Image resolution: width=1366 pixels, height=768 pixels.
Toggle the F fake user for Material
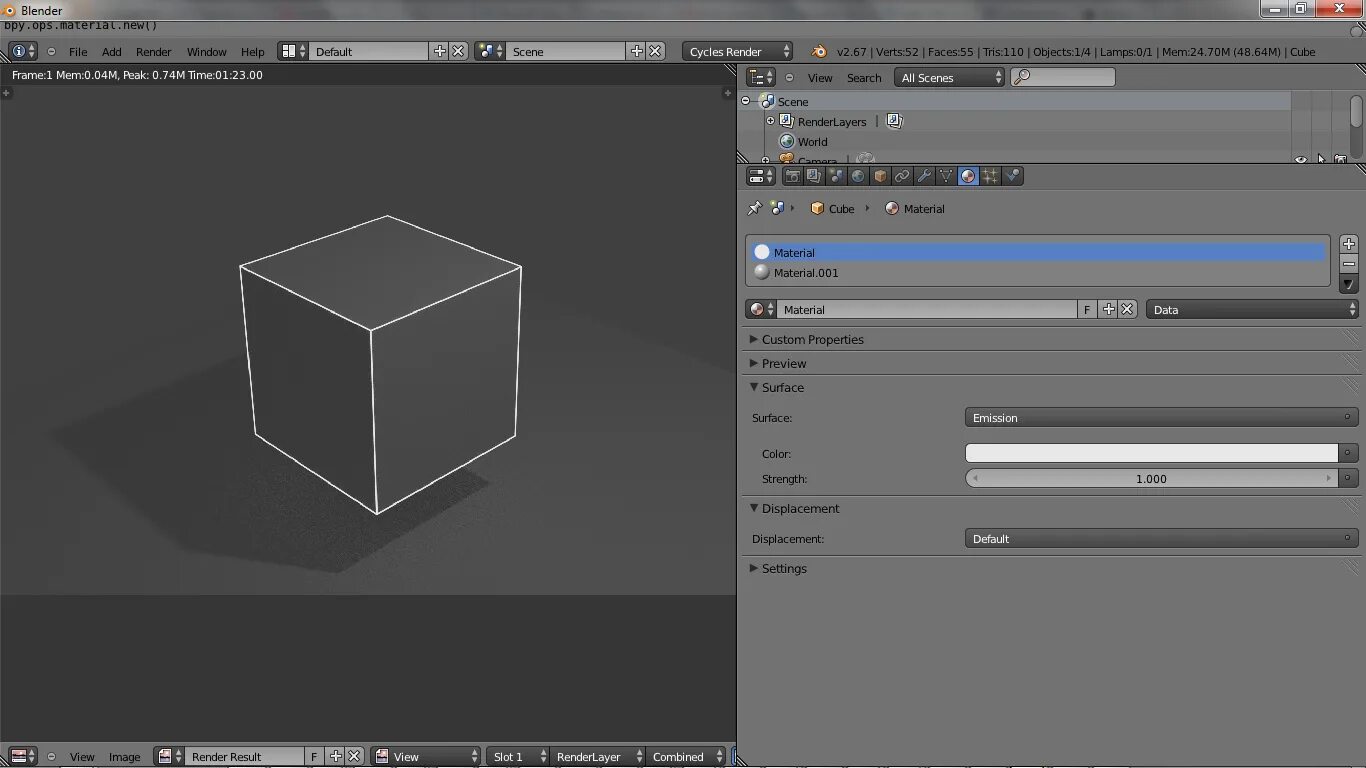coord(1087,310)
